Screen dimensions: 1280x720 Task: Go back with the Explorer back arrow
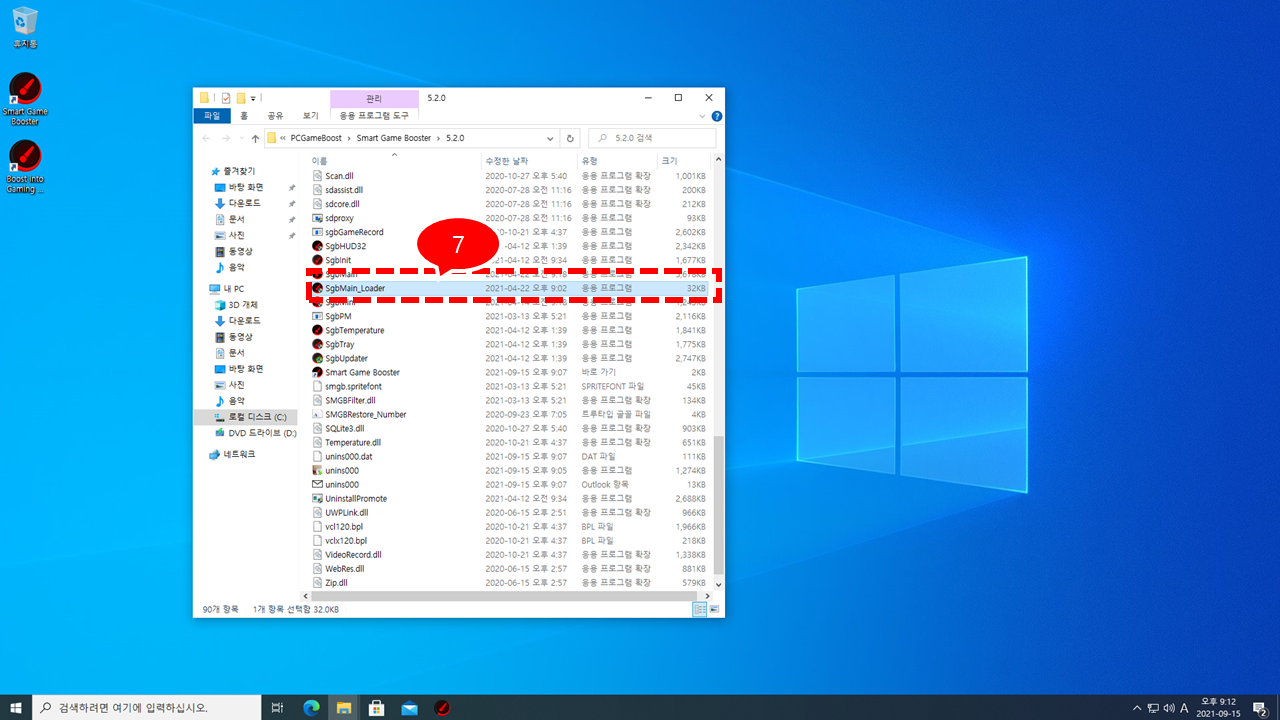(x=207, y=138)
